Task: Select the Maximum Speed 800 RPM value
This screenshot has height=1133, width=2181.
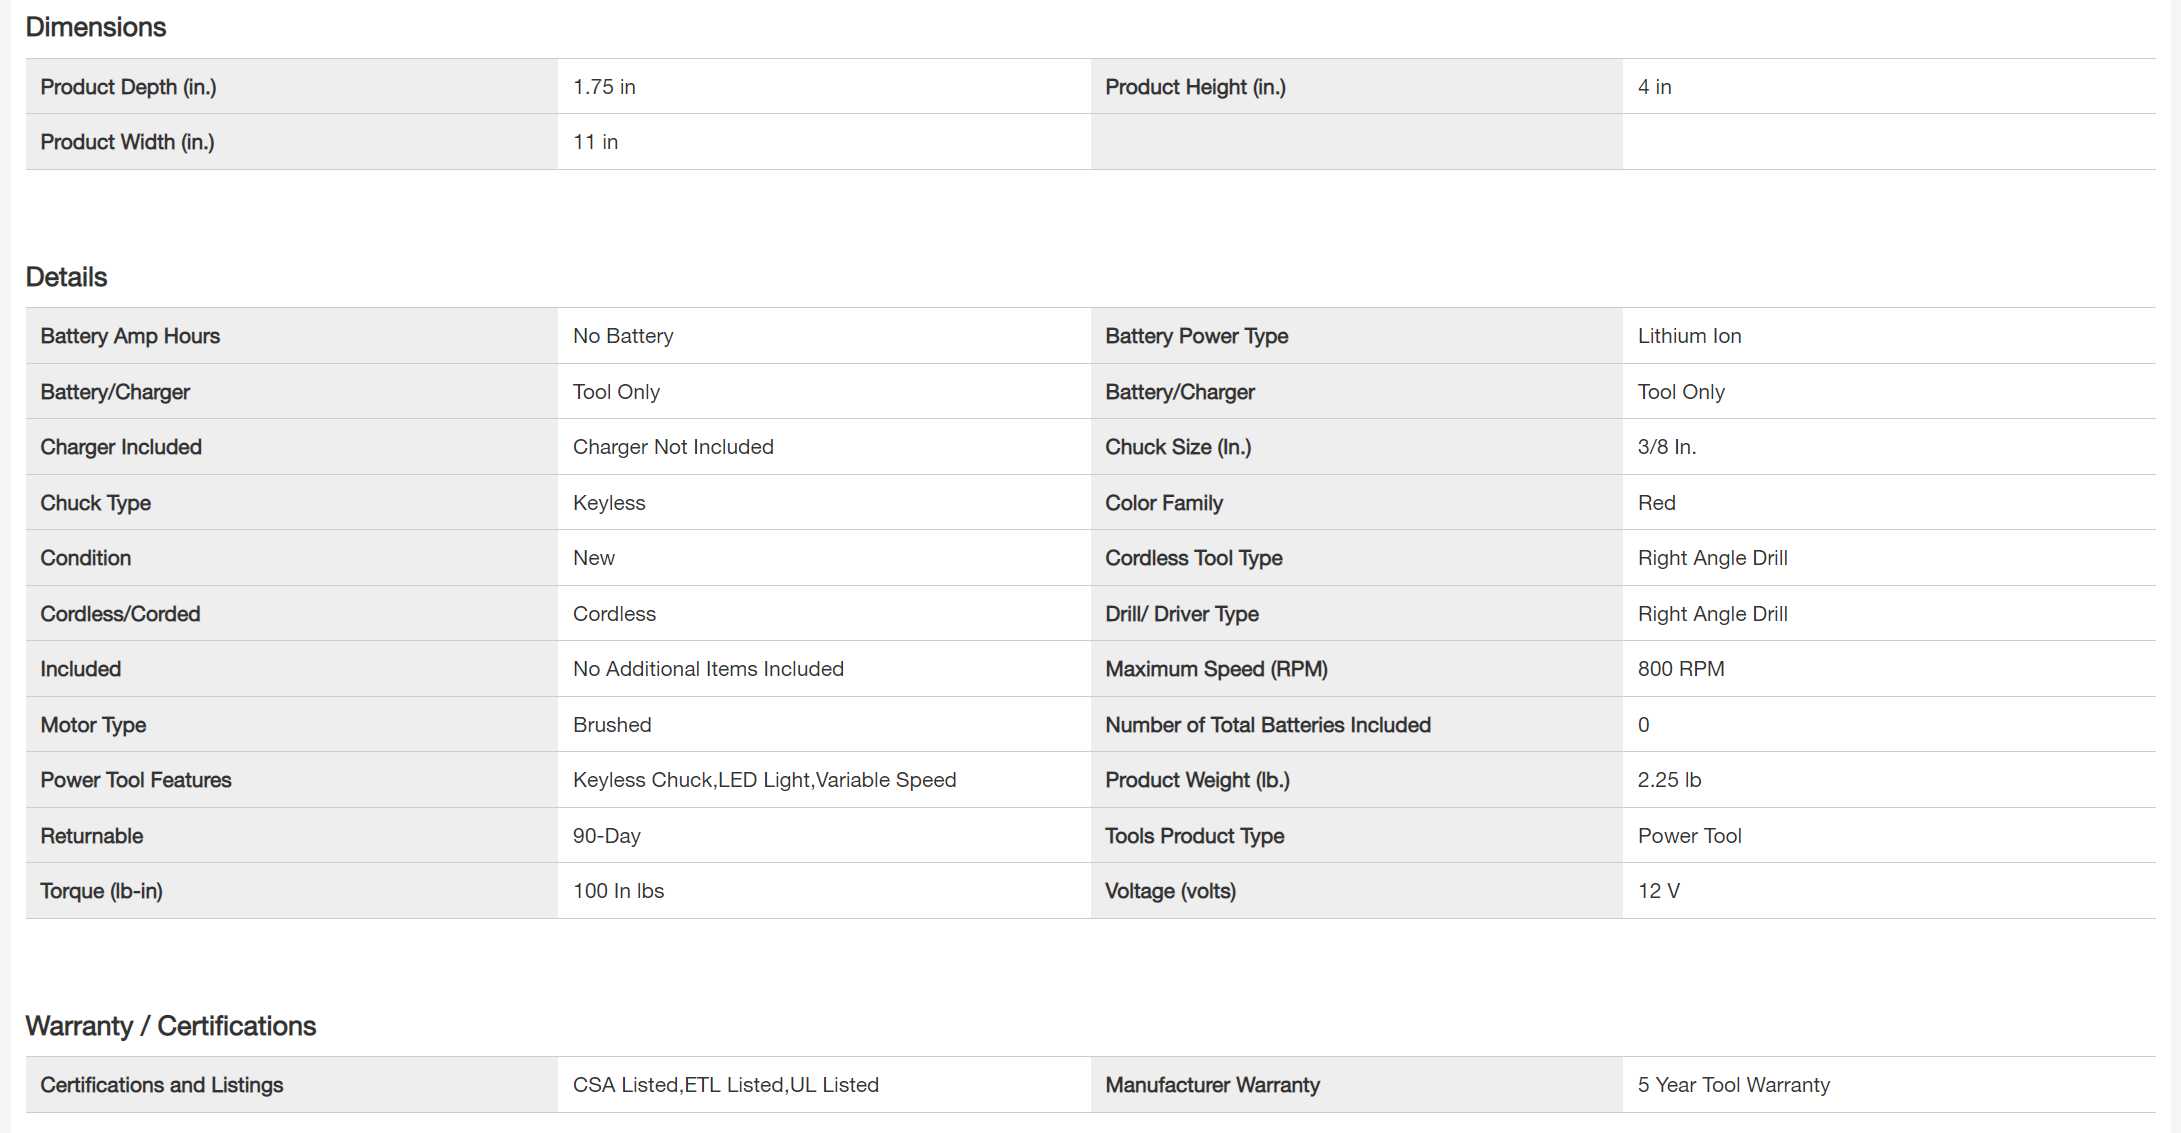Action: point(1680,669)
